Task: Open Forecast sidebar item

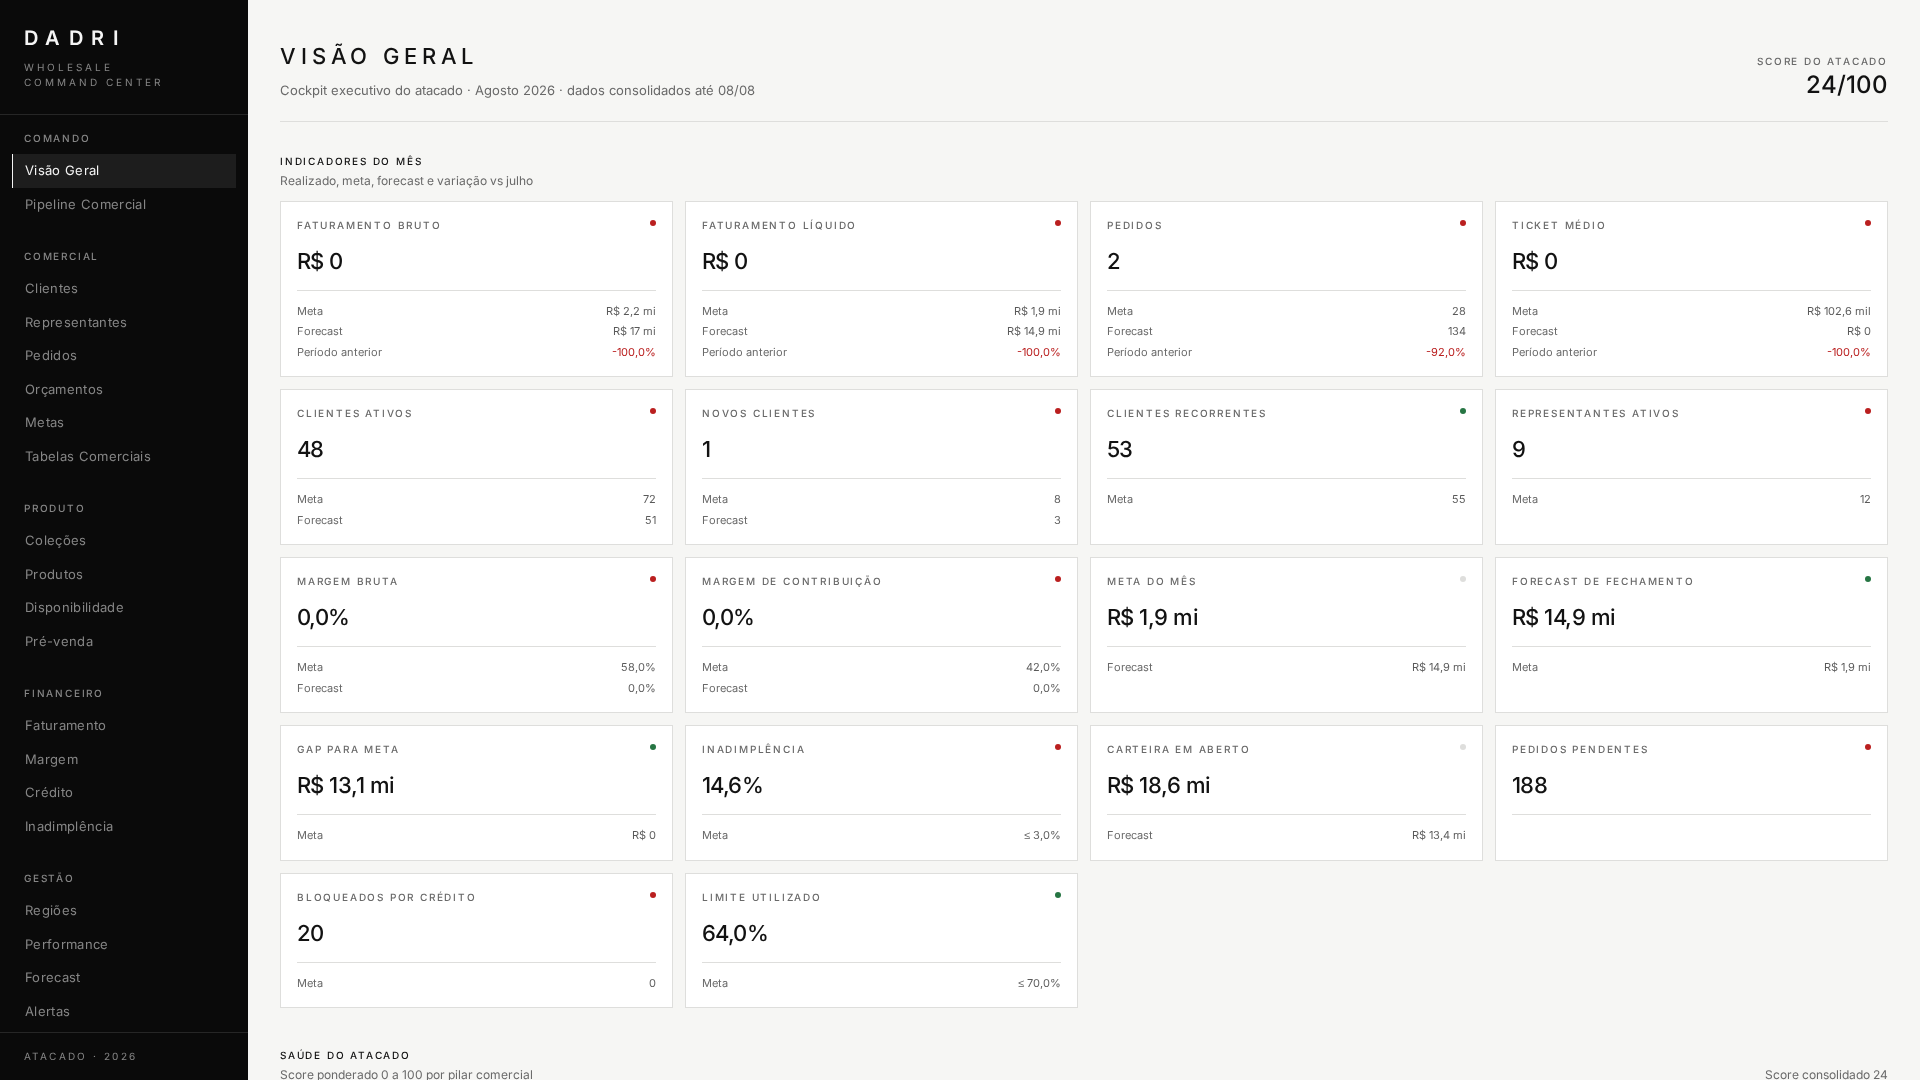Action: tap(124, 977)
